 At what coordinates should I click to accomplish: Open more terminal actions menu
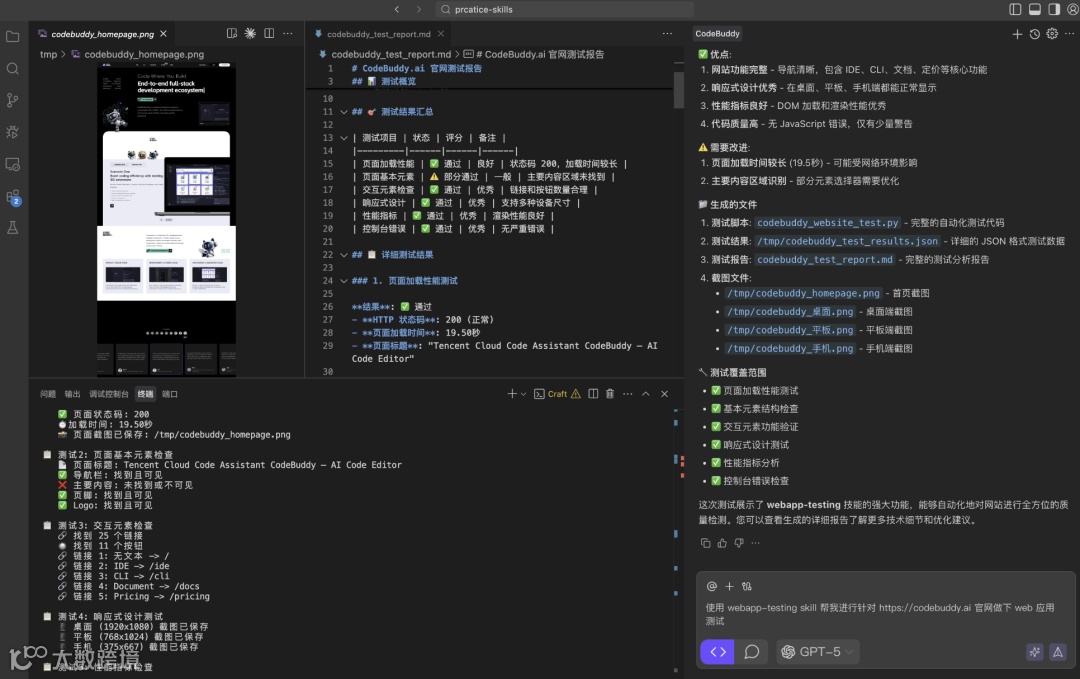627,394
